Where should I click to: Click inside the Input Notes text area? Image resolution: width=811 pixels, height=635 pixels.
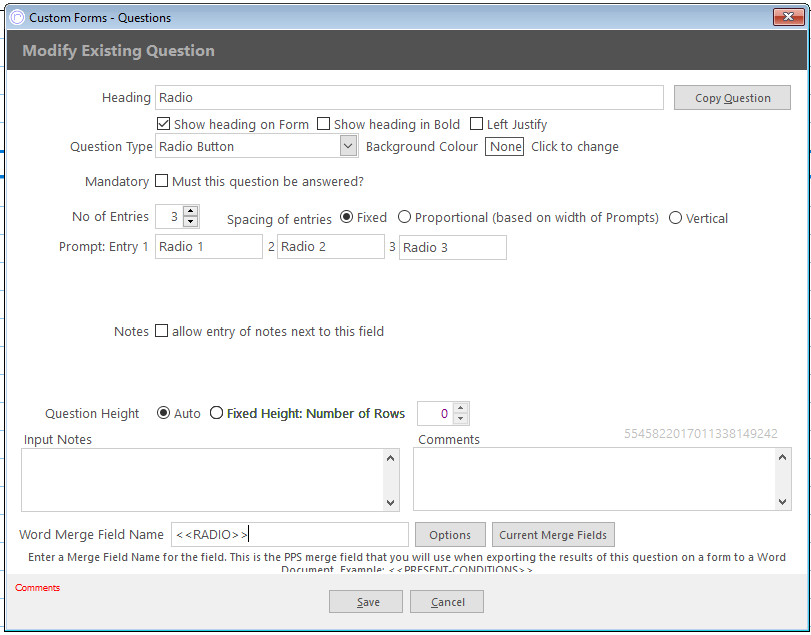[203, 480]
